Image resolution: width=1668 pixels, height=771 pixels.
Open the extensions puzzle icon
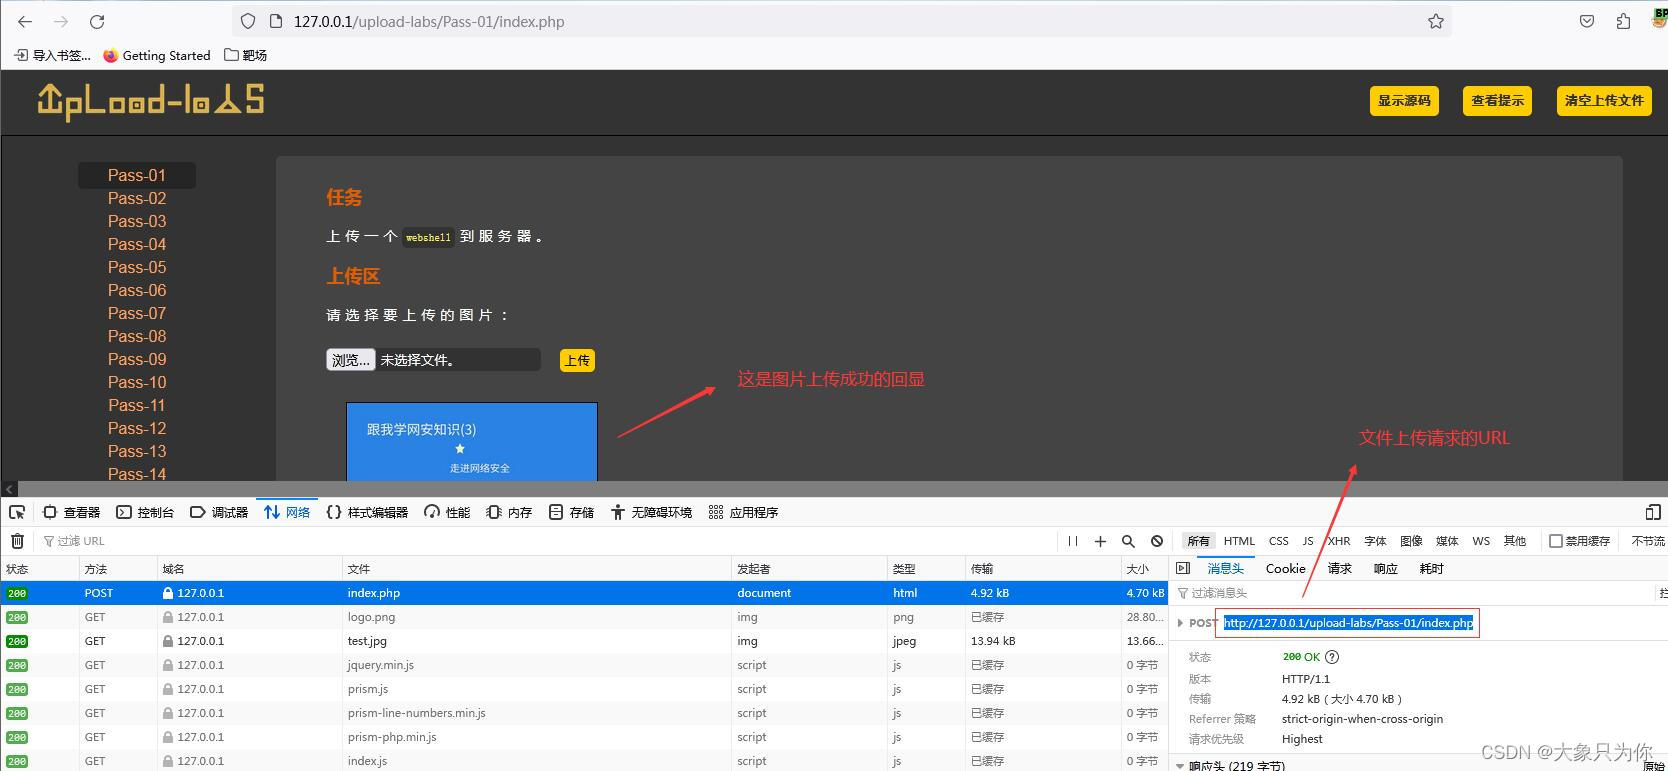click(1623, 21)
